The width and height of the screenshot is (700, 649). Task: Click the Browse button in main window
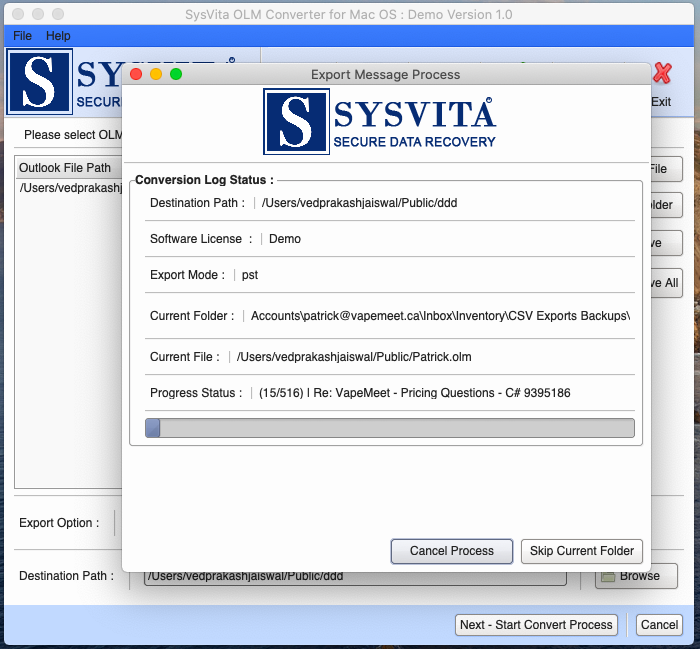tap(636, 576)
